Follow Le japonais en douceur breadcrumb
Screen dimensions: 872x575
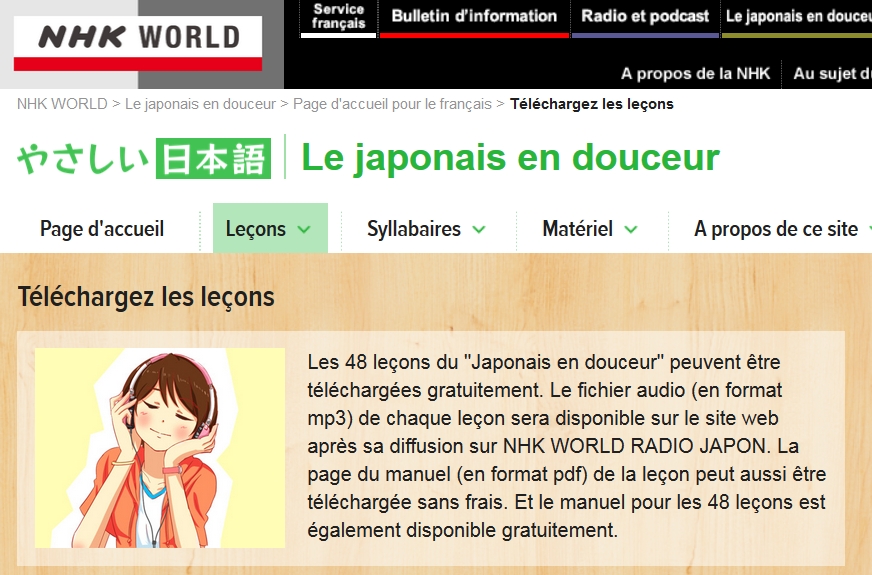click(200, 104)
